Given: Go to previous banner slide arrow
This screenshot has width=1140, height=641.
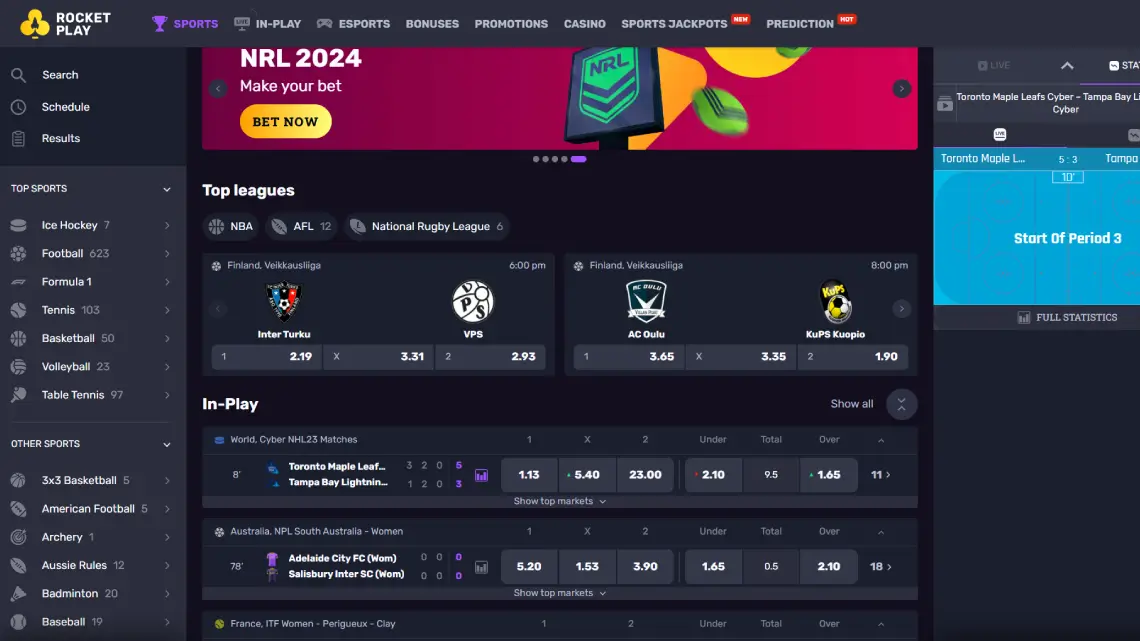Looking at the screenshot, I should click(x=218, y=89).
